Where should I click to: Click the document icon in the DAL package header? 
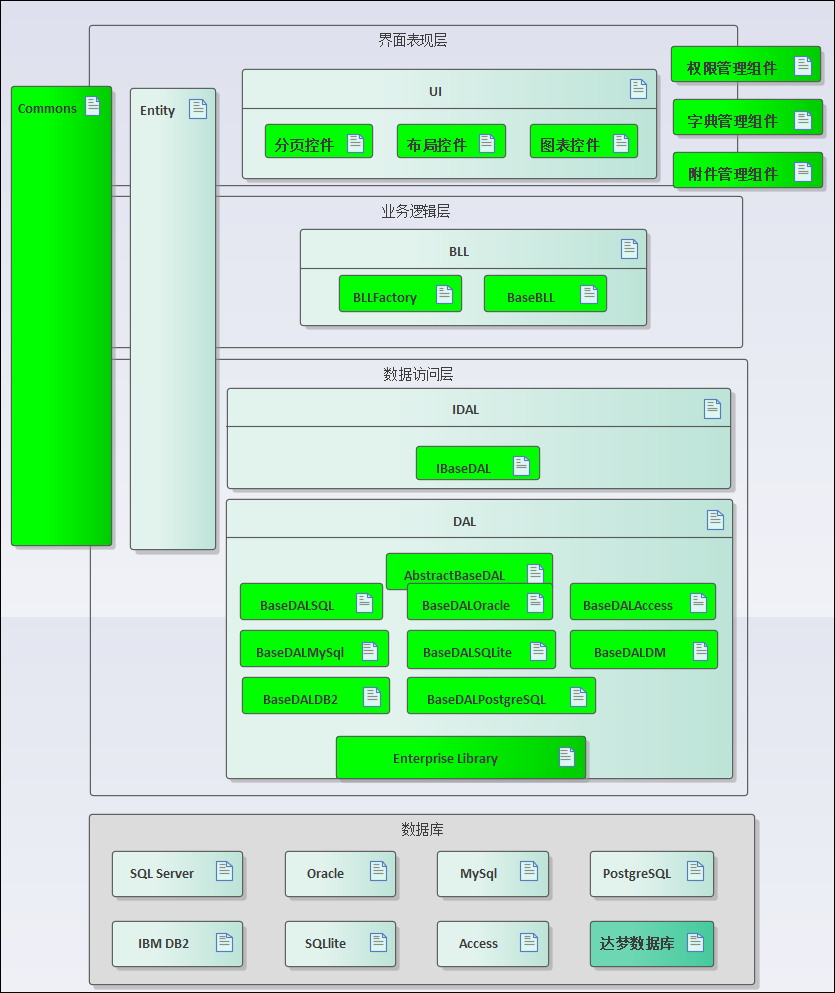pyautogui.click(x=715, y=520)
